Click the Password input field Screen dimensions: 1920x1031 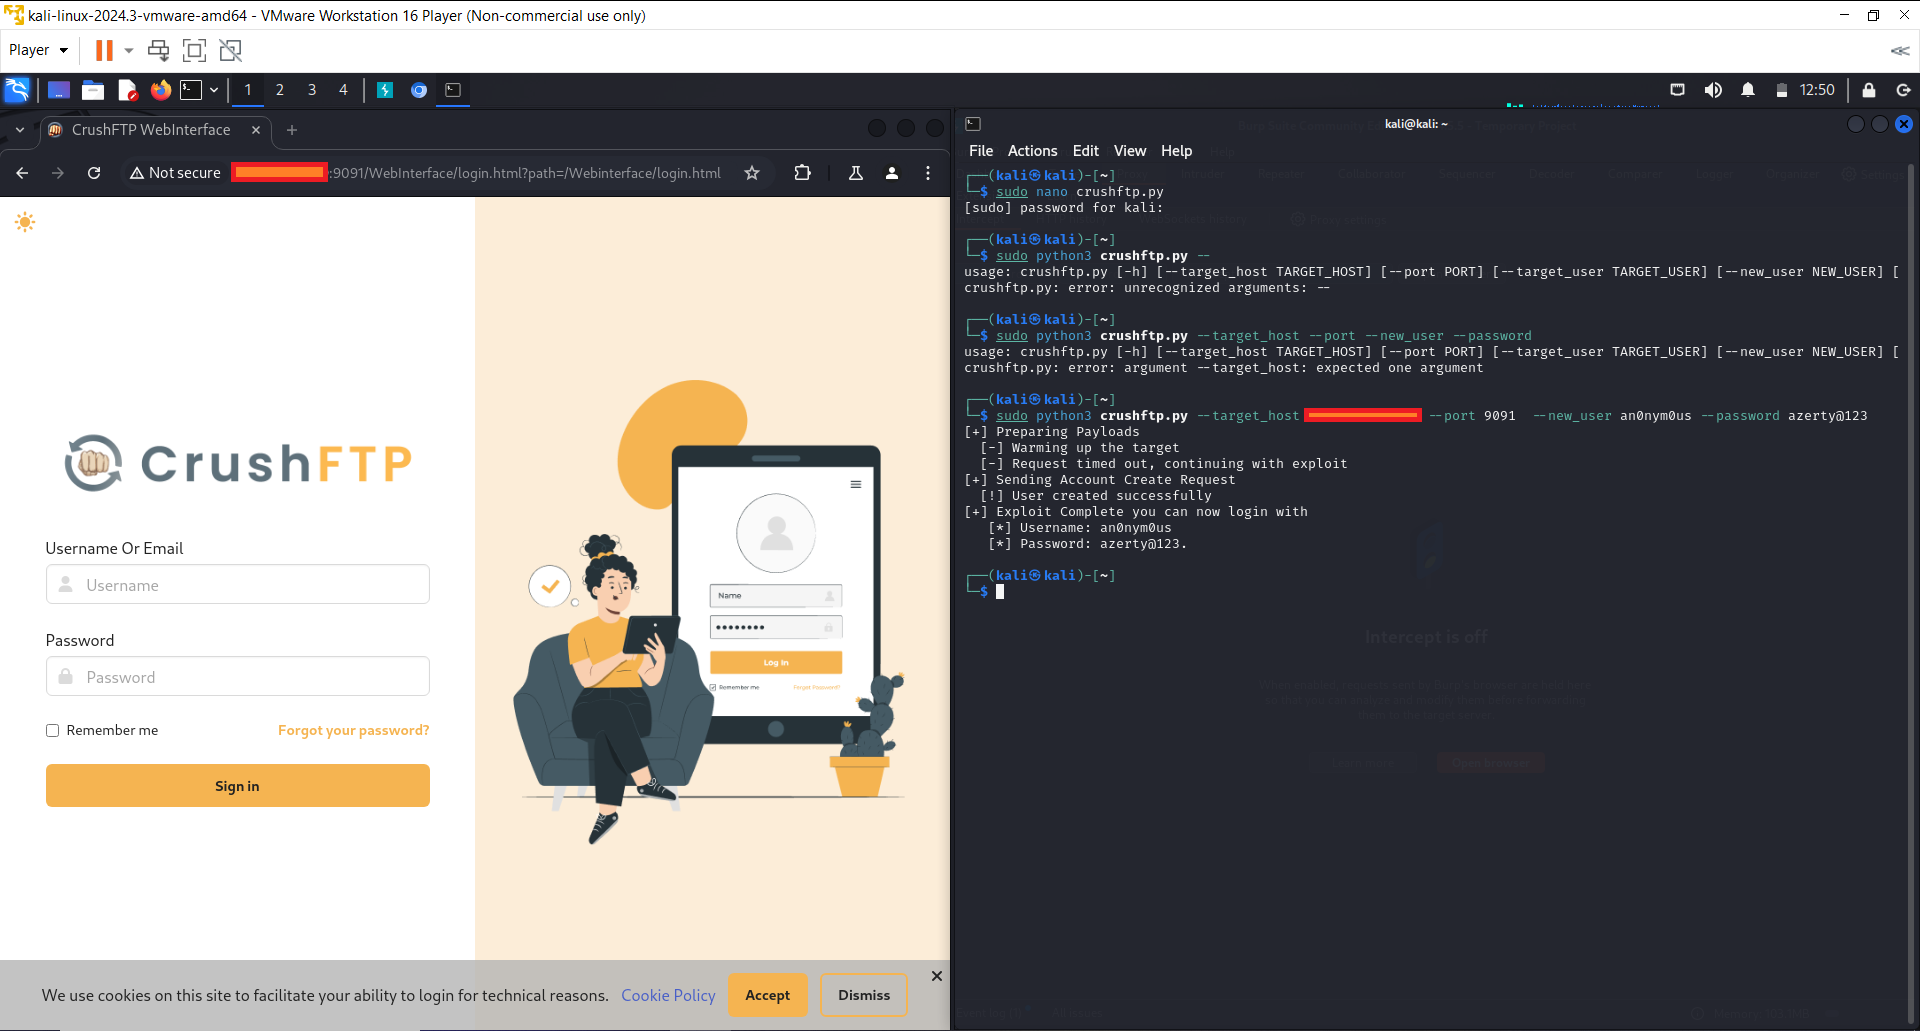point(238,677)
